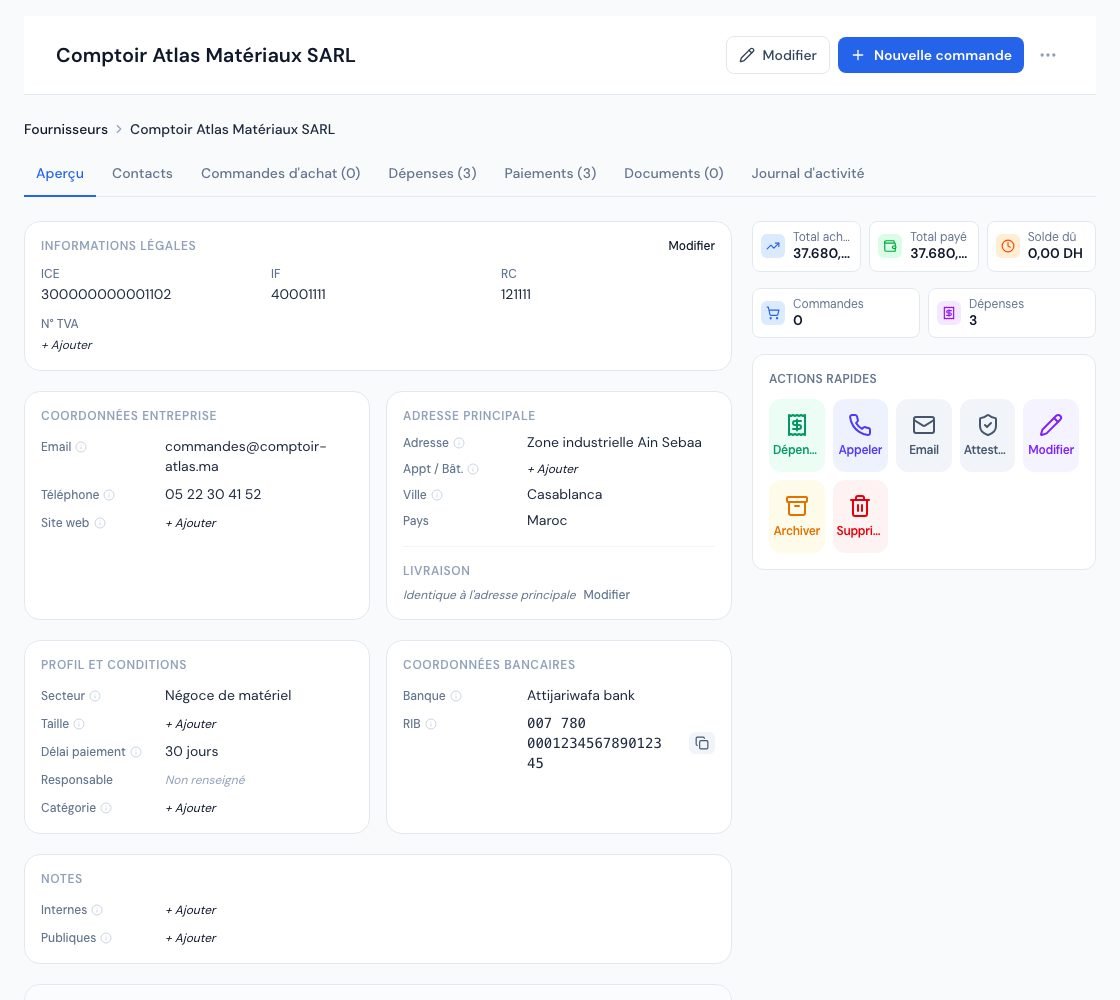Add a Taille value

tap(191, 724)
